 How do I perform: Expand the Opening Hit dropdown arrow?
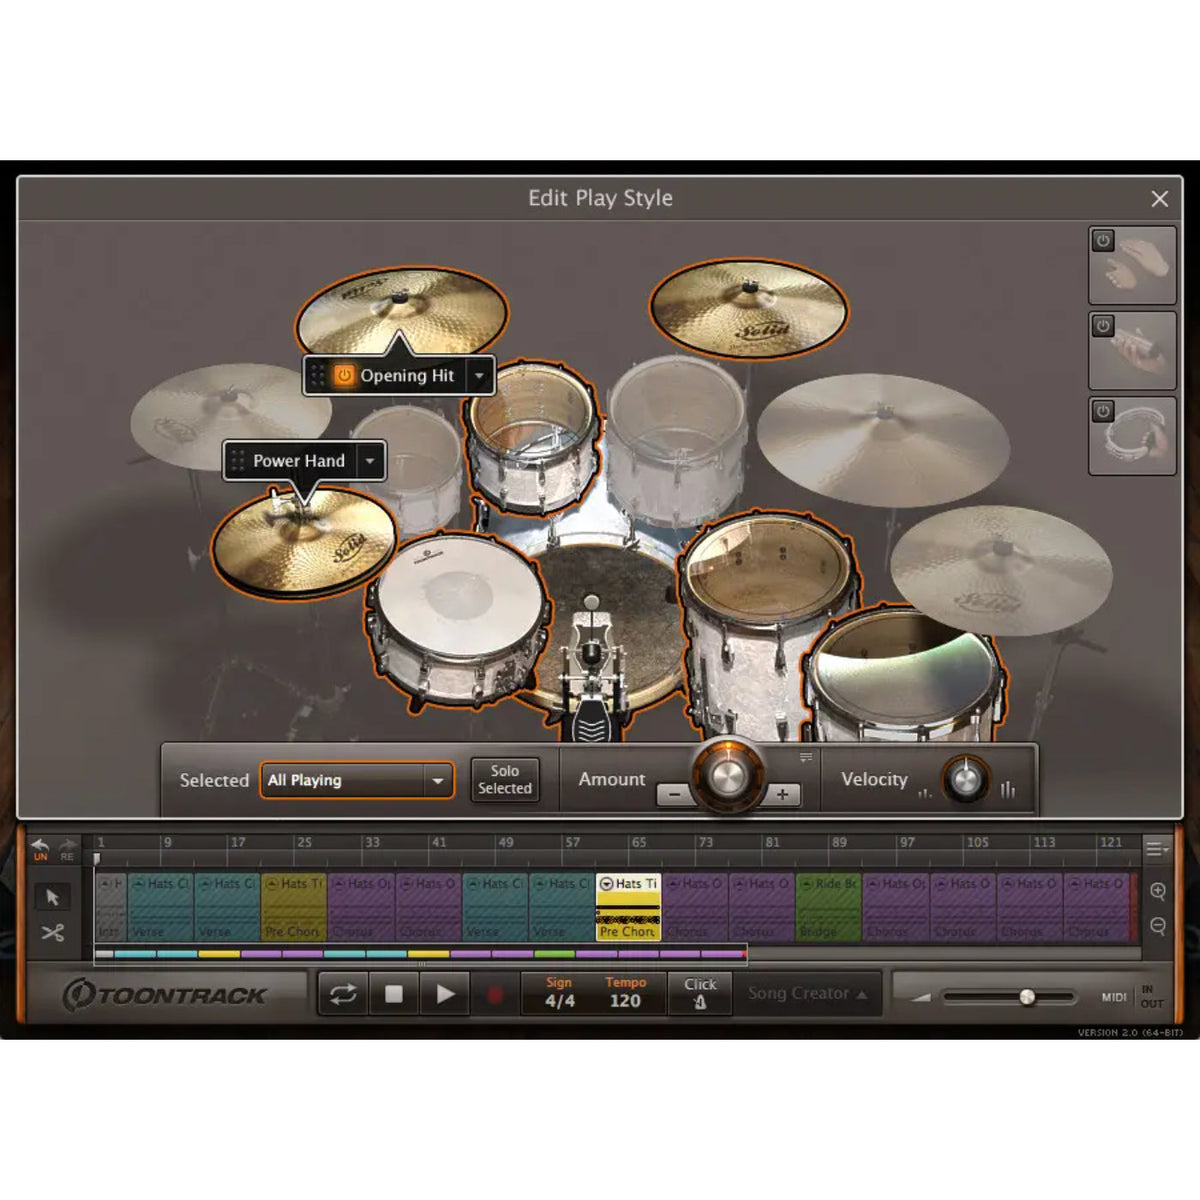click(479, 376)
